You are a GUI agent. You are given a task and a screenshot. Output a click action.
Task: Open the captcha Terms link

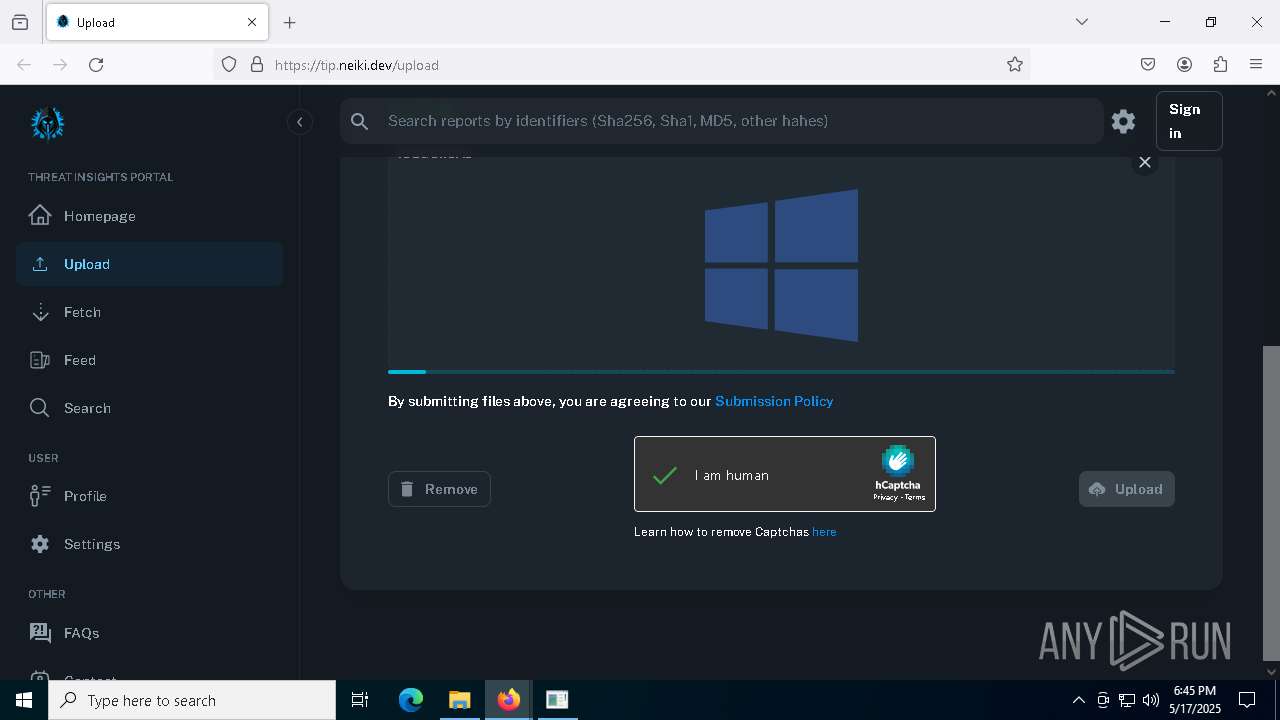click(914, 497)
